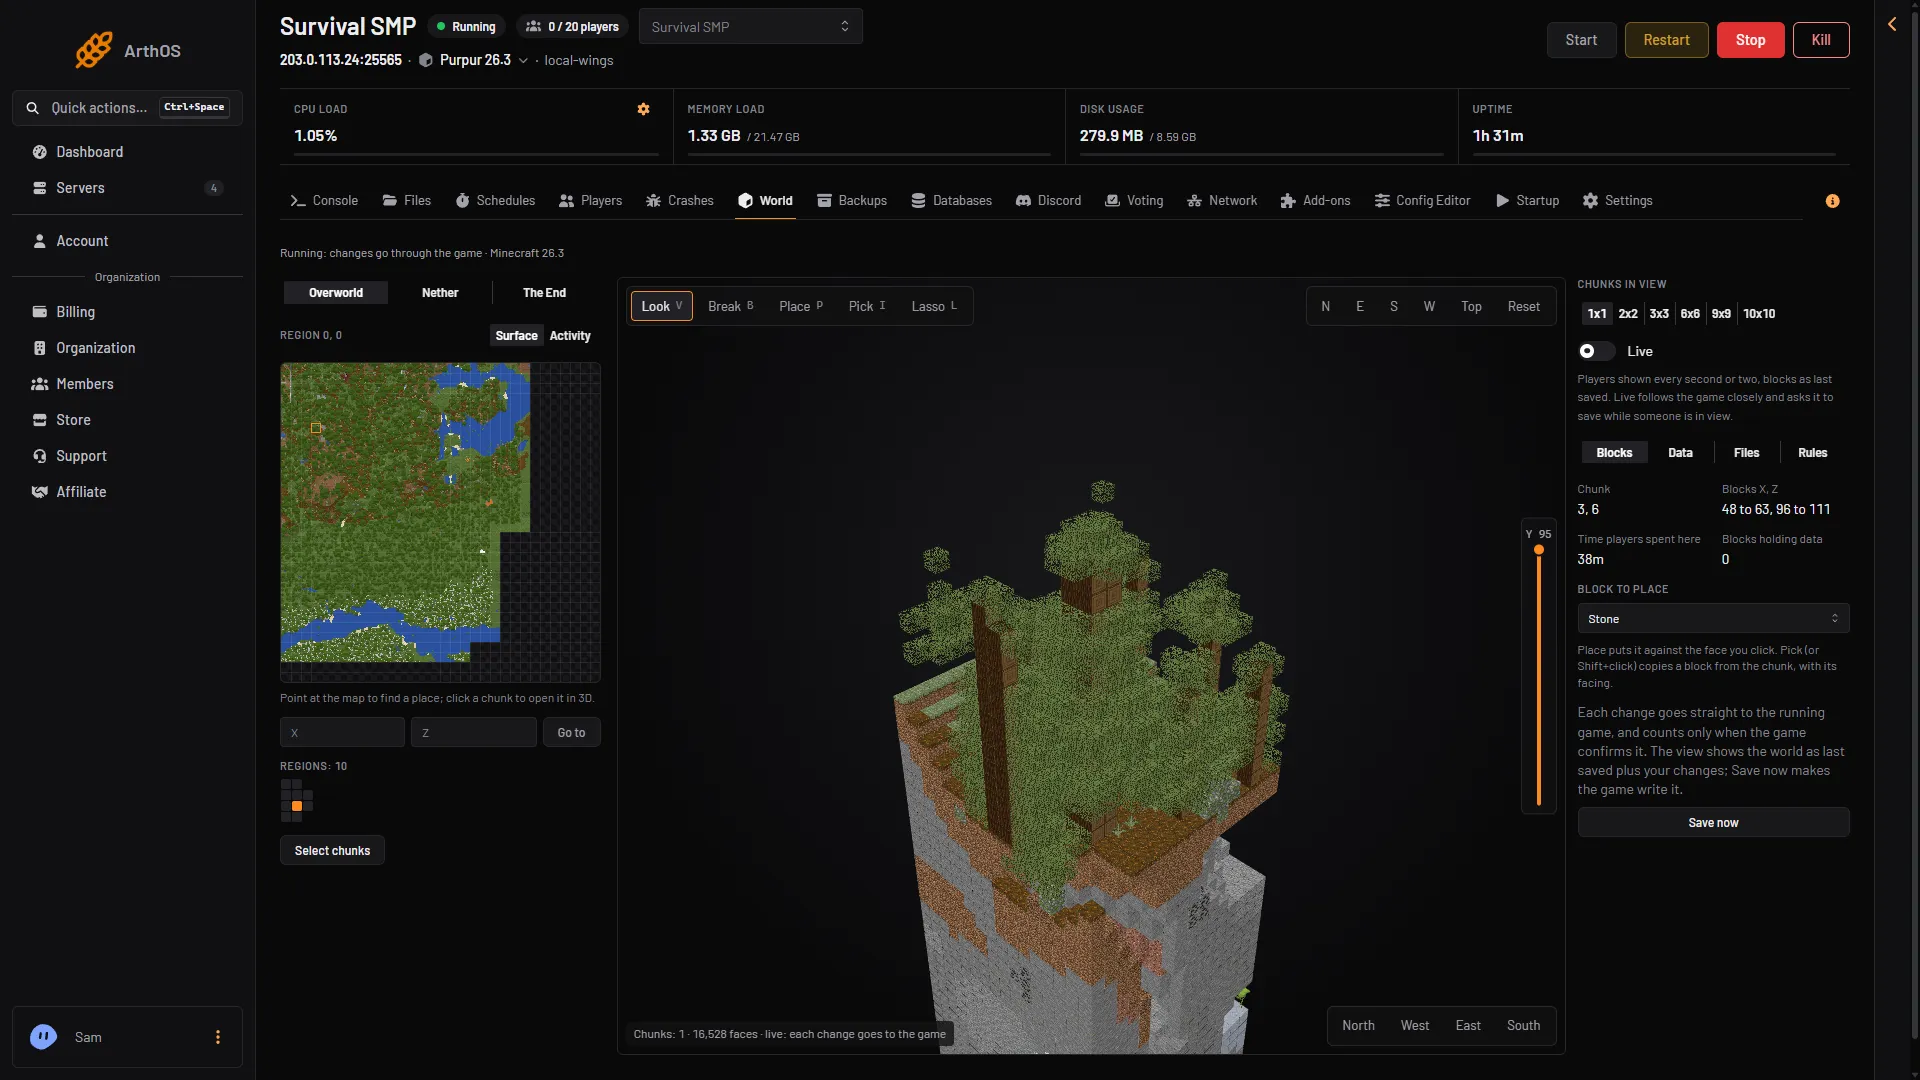Image resolution: width=1920 pixels, height=1080 pixels.
Task: Click the Y level vertical slider
Action: click(1538, 677)
